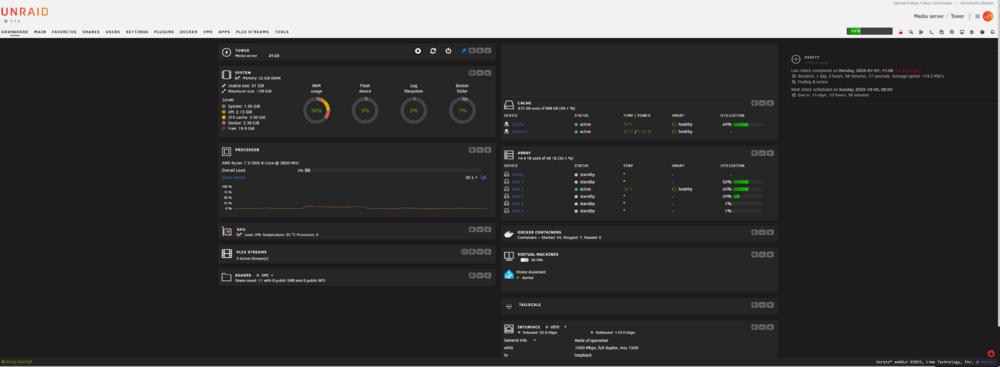Click the Docker whale icon

point(508,234)
